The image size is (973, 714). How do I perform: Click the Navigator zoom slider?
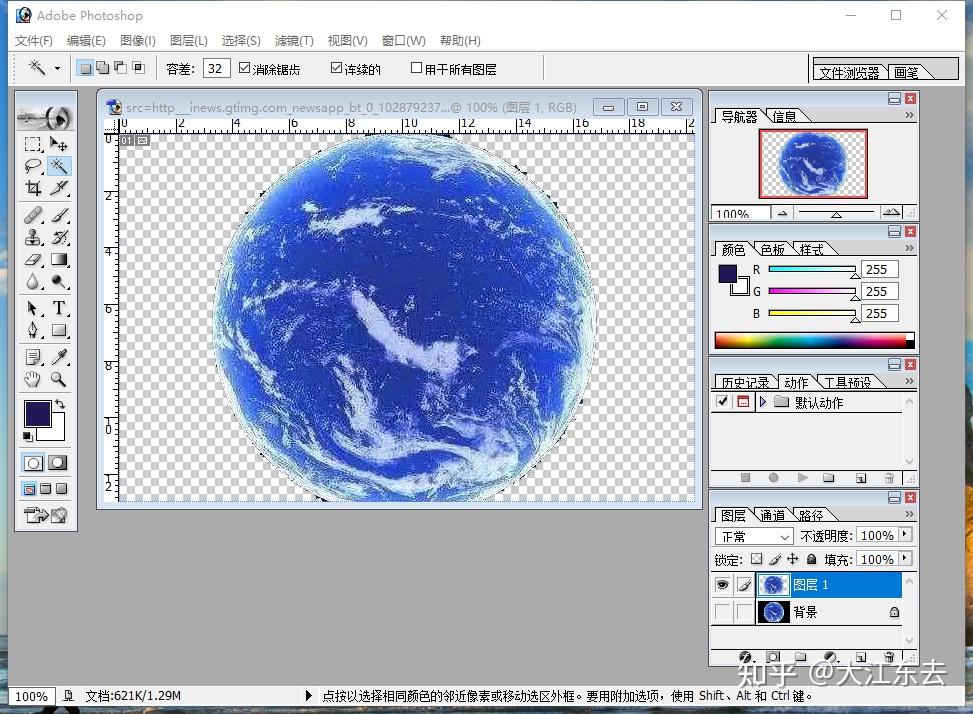[836, 213]
